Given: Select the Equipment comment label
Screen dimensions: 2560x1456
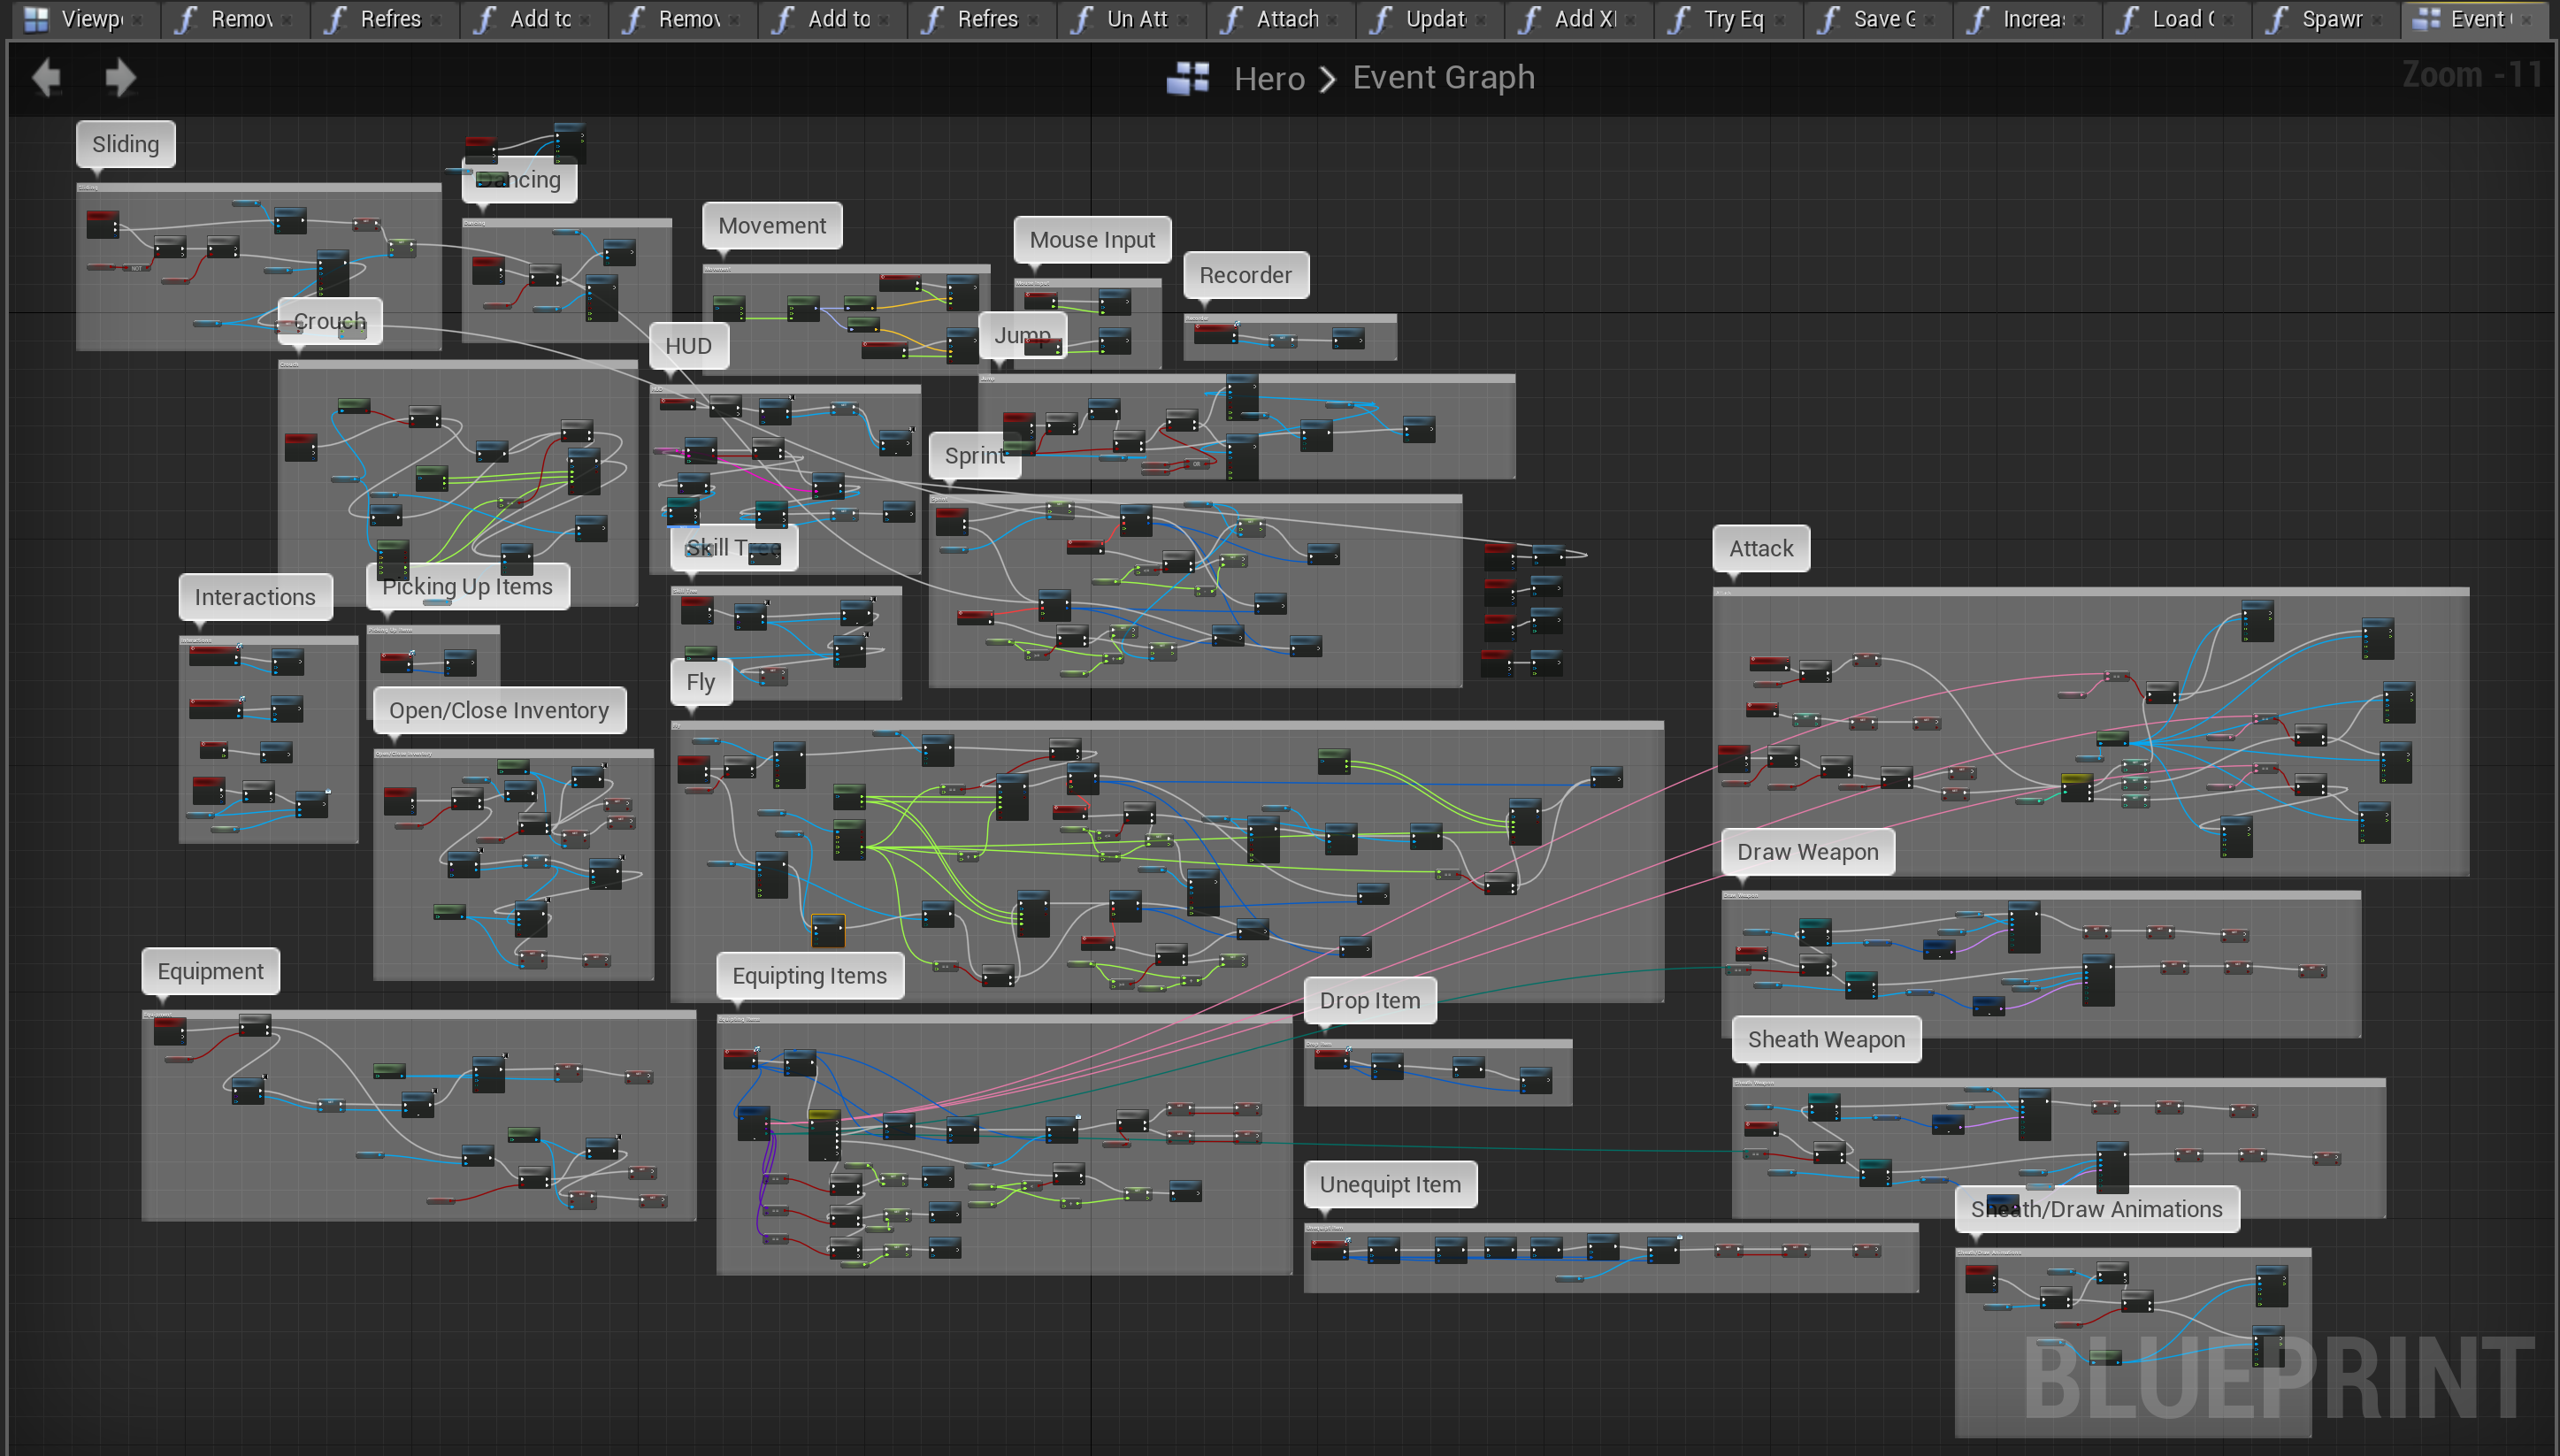Looking at the screenshot, I should coord(210,971).
